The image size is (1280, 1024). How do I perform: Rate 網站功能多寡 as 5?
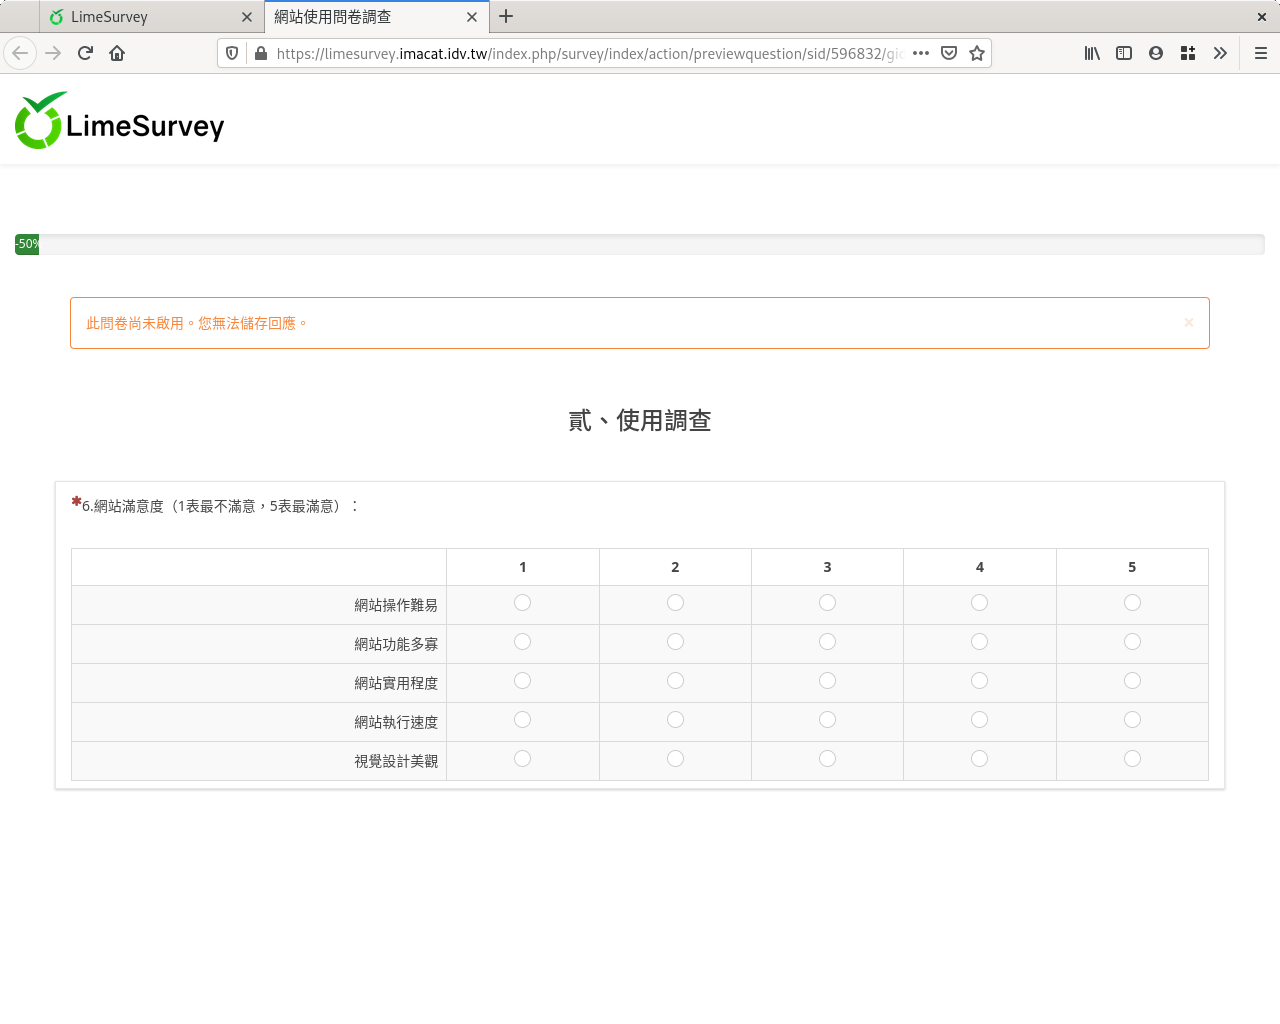click(x=1132, y=642)
